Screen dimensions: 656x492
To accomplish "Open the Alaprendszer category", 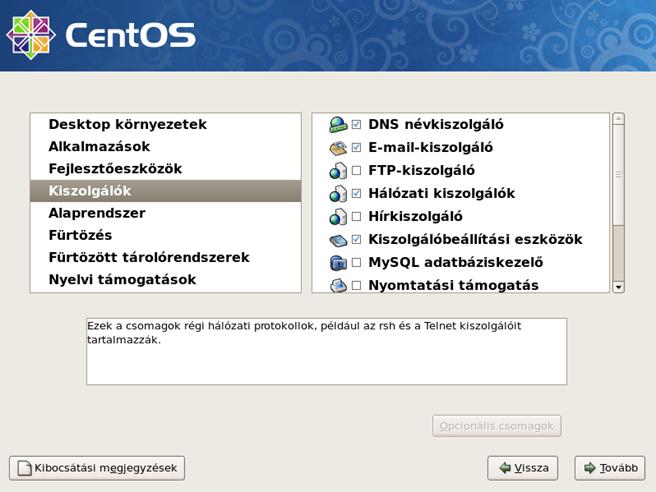I will point(97,213).
